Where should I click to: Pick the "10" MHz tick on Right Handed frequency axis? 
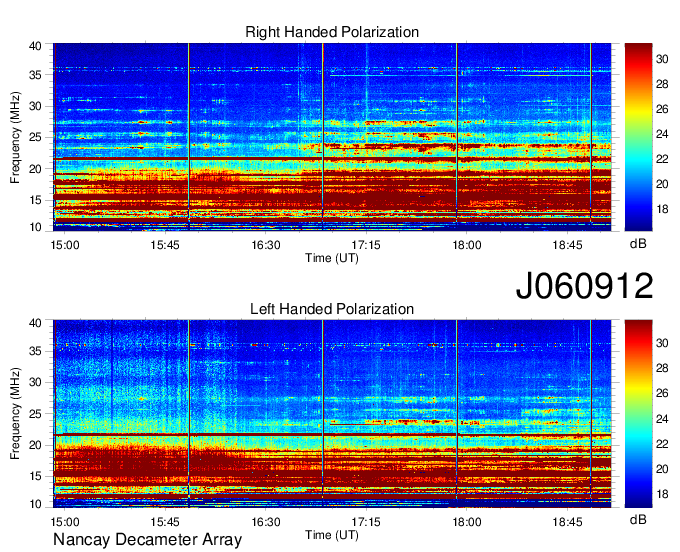tap(35, 227)
